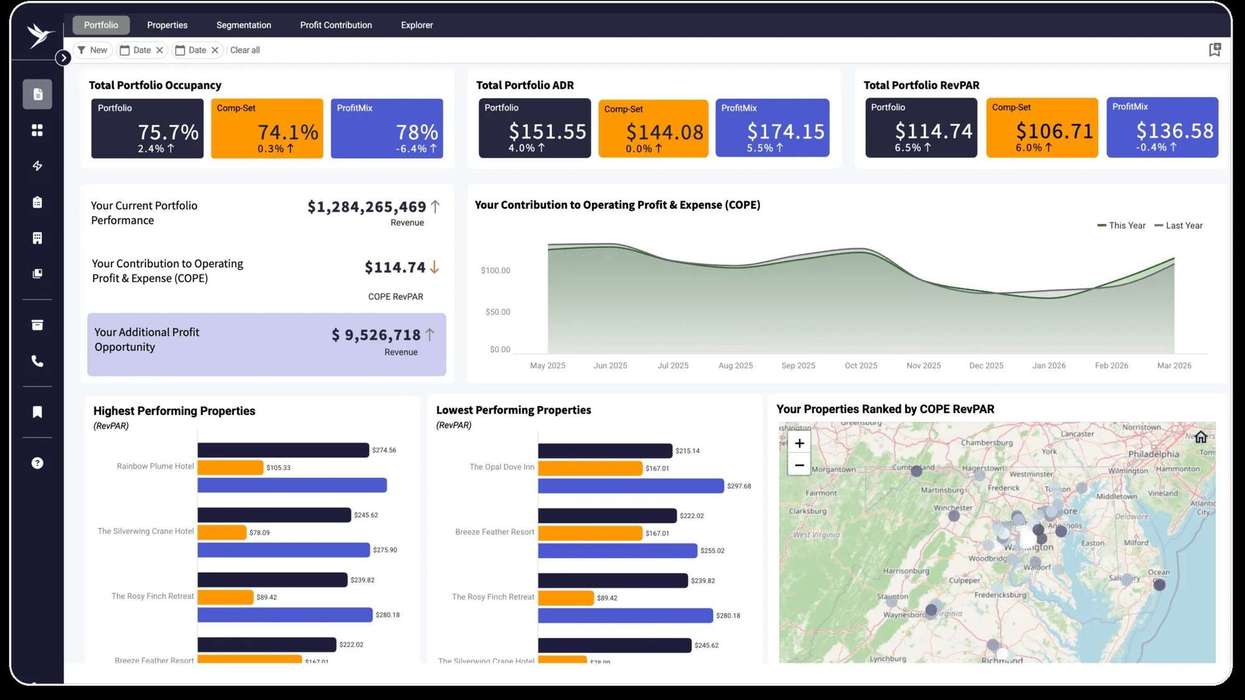Open the clipboard sidebar icon
The width and height of the screenshot is (1245, 700).
click(37, 202)
